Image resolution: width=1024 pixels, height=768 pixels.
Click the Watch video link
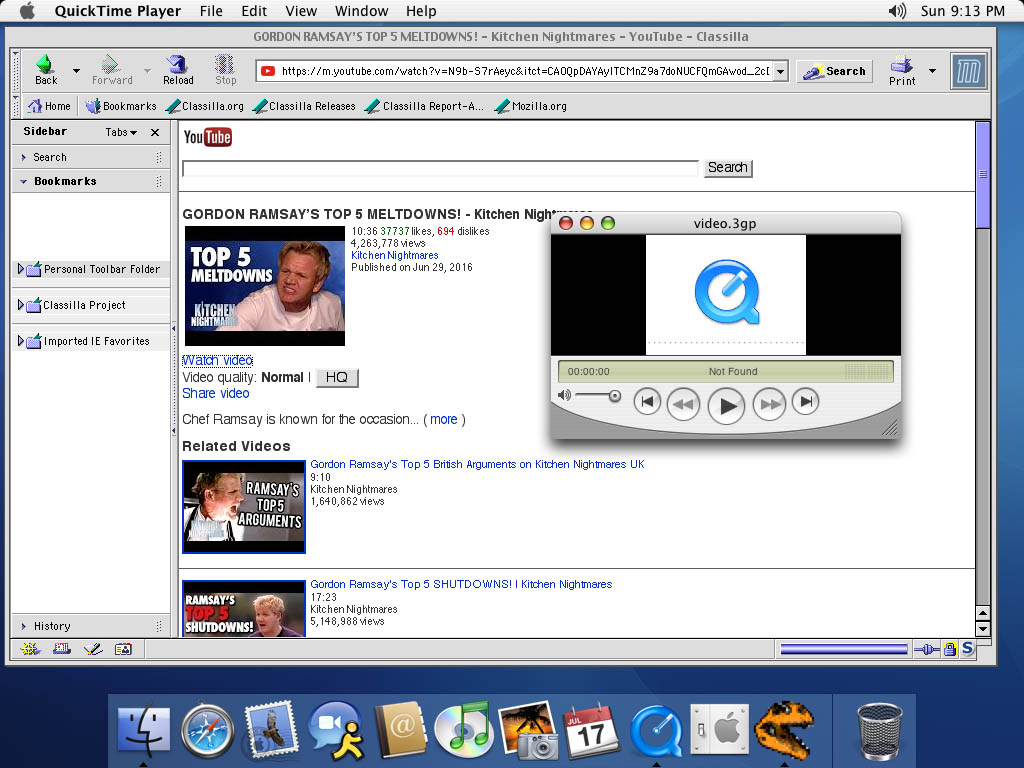(217, 360)
